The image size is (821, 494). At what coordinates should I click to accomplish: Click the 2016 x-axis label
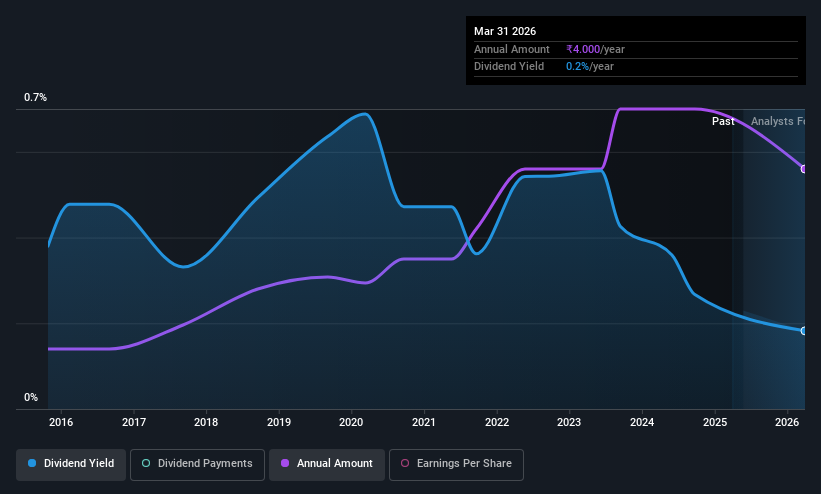click(61, 422)
